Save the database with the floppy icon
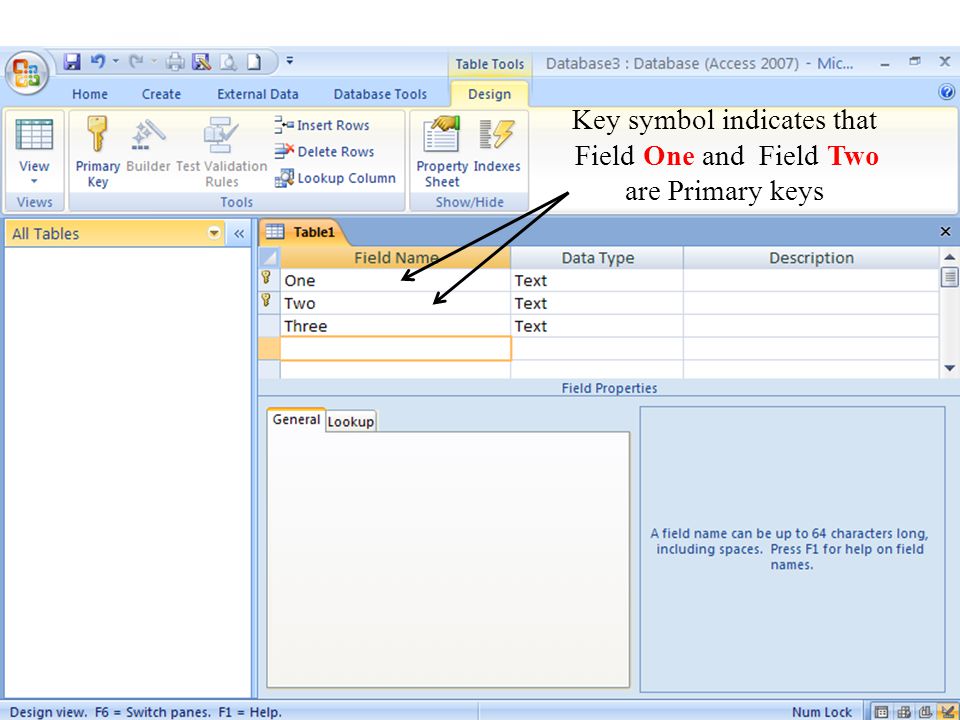This screenshot has height=720, width=960. coord(72,61)
